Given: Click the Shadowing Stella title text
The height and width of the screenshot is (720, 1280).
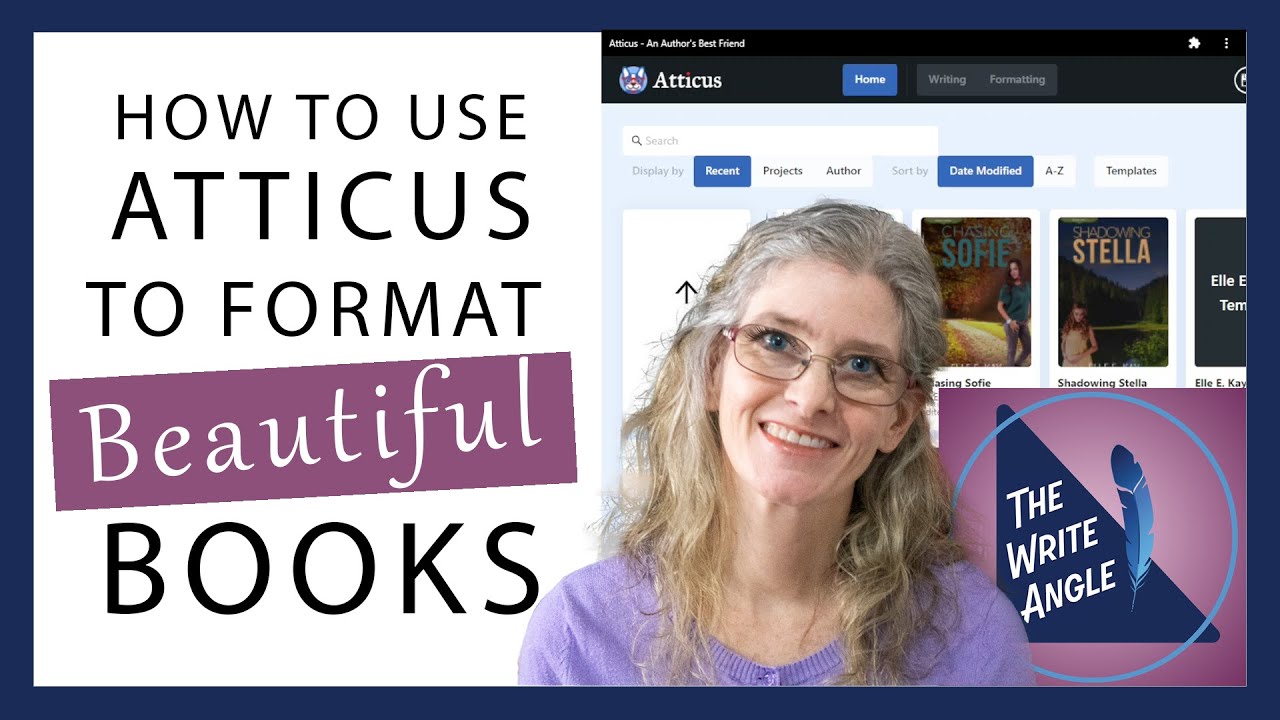Looking at the screenshot, I should (1102, 383).
